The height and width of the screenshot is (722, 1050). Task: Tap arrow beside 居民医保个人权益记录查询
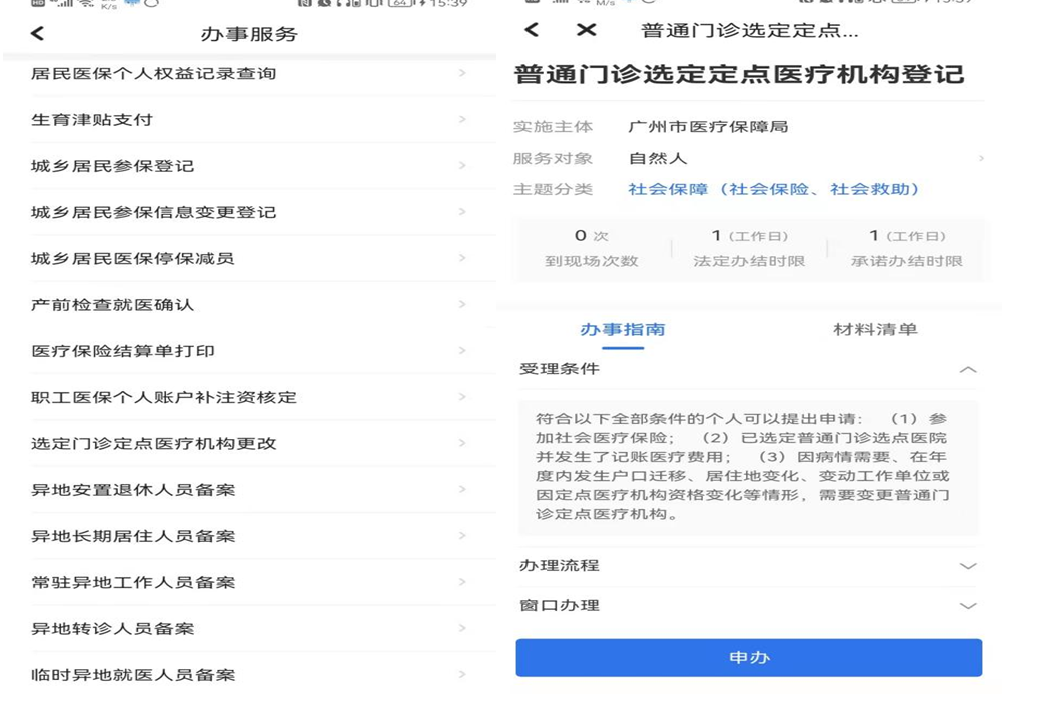click(x=462, y=73)
